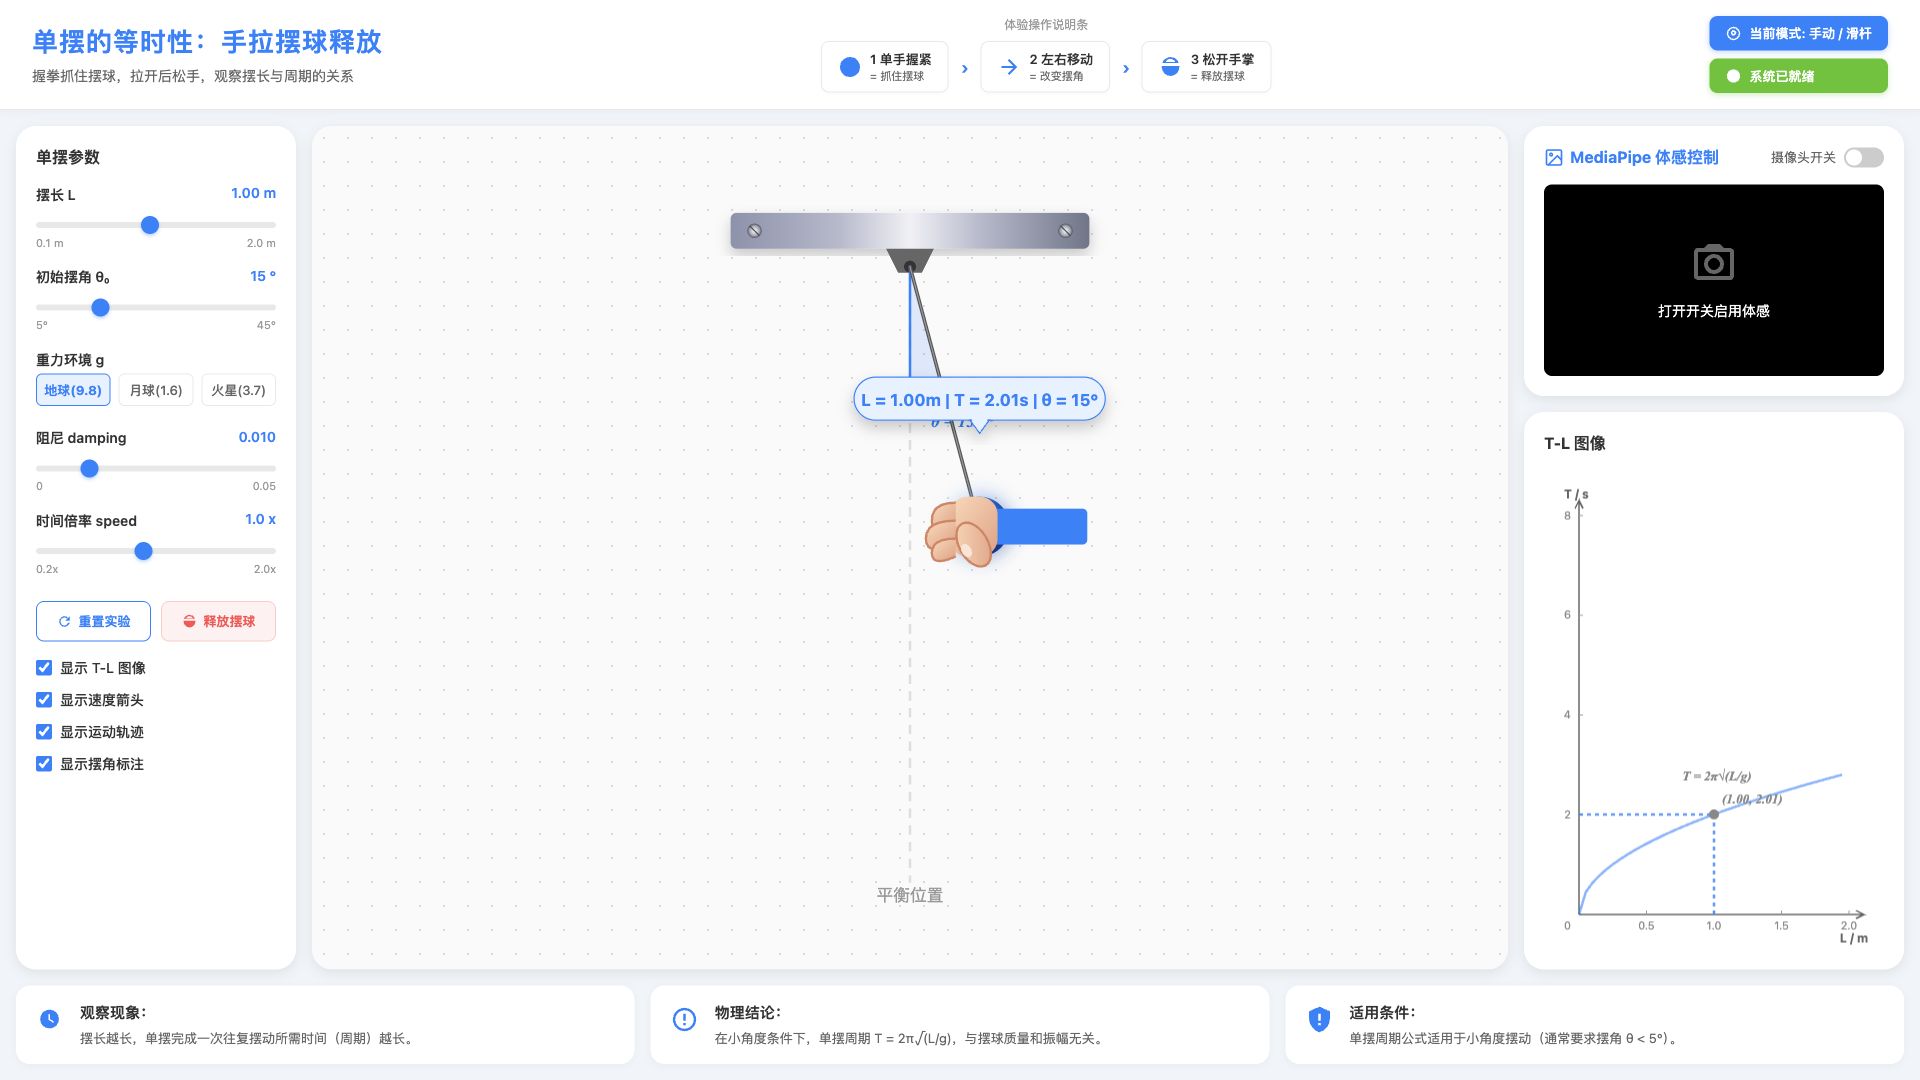
Task: Click the 单摆参数 panel heading
Action: pyautogui.click(x=68, y=157)
